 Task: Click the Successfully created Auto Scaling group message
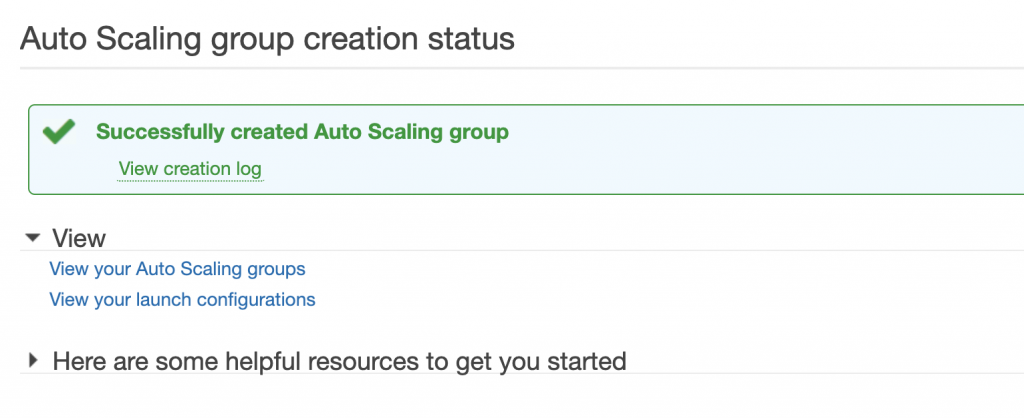click(302, 131)
